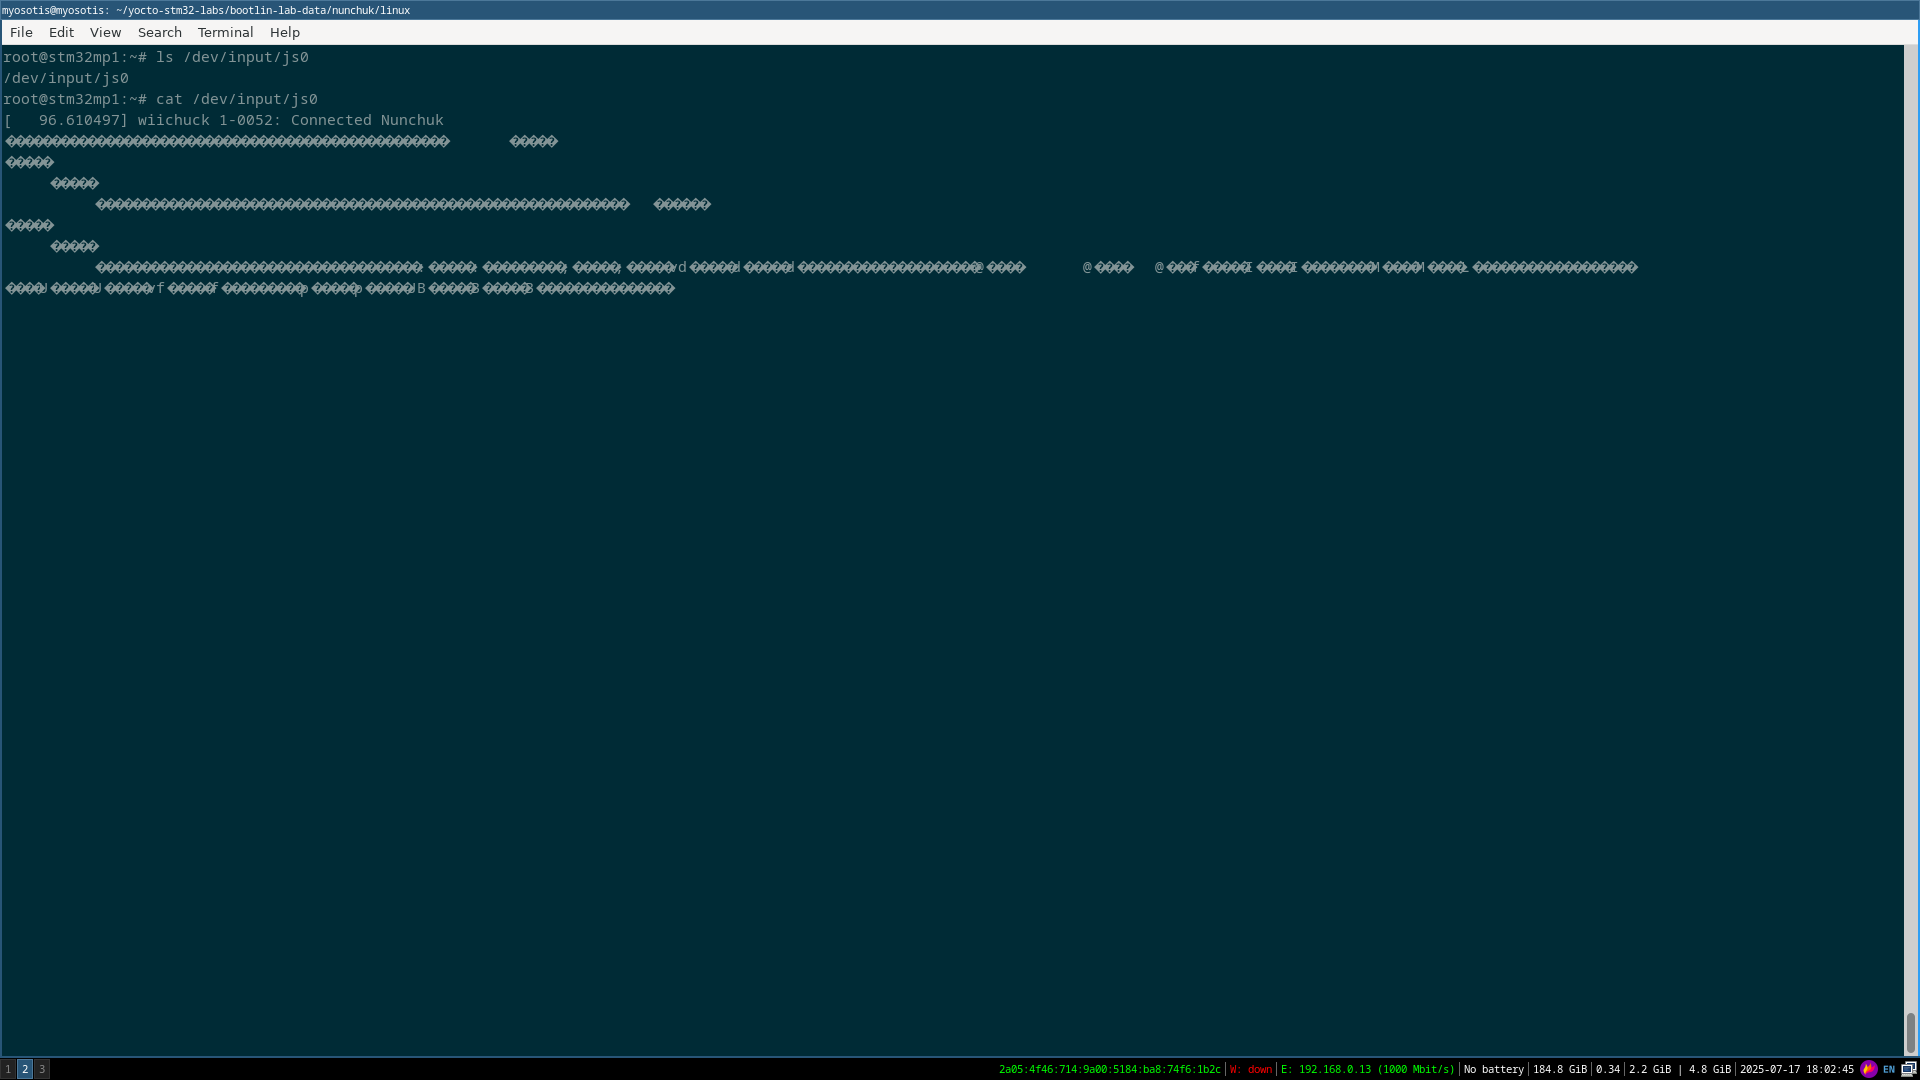Click the terminal vertical scrollbar thumb
1920x1080 pixels.
1910,1032
